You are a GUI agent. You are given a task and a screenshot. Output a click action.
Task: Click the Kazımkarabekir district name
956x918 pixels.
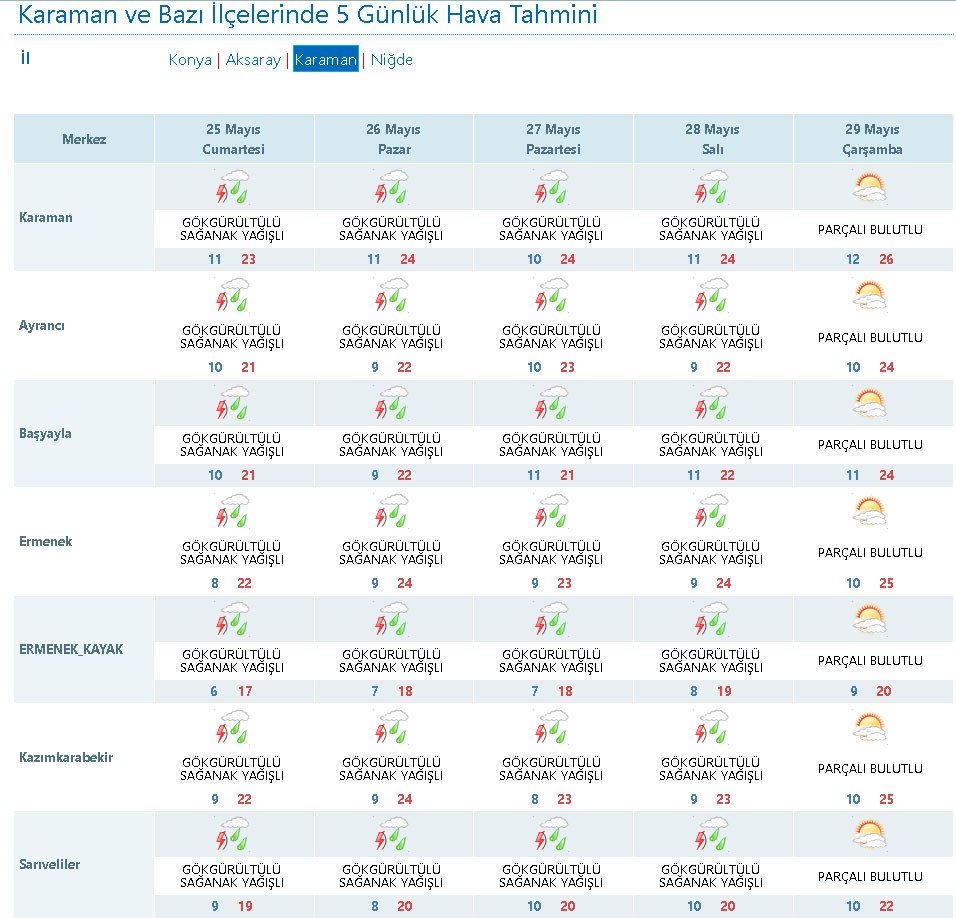click(x=66, y=758)
